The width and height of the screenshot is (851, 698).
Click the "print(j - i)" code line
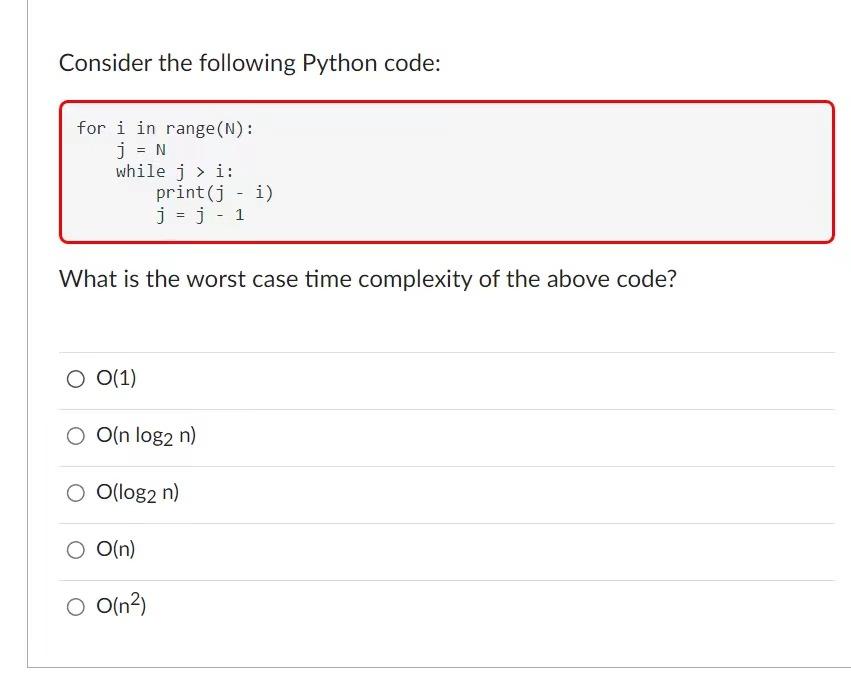(x=214, y=193)
